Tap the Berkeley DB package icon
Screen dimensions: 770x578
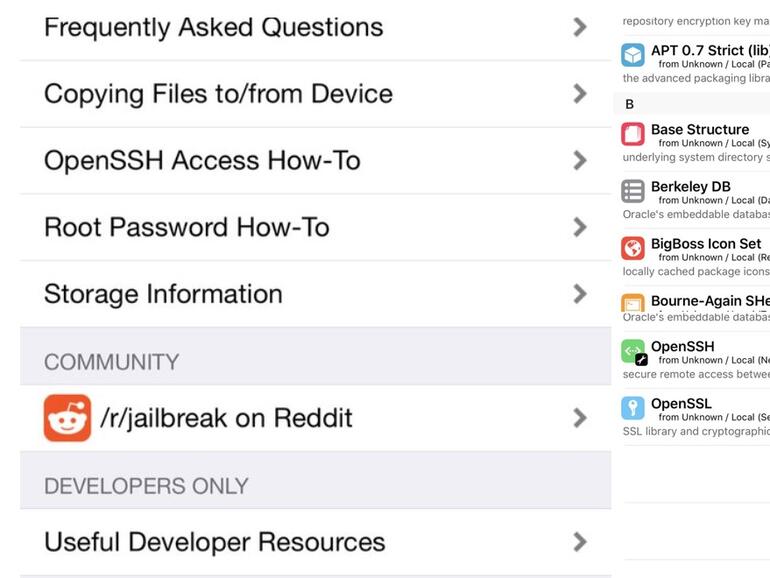(633, 191)
